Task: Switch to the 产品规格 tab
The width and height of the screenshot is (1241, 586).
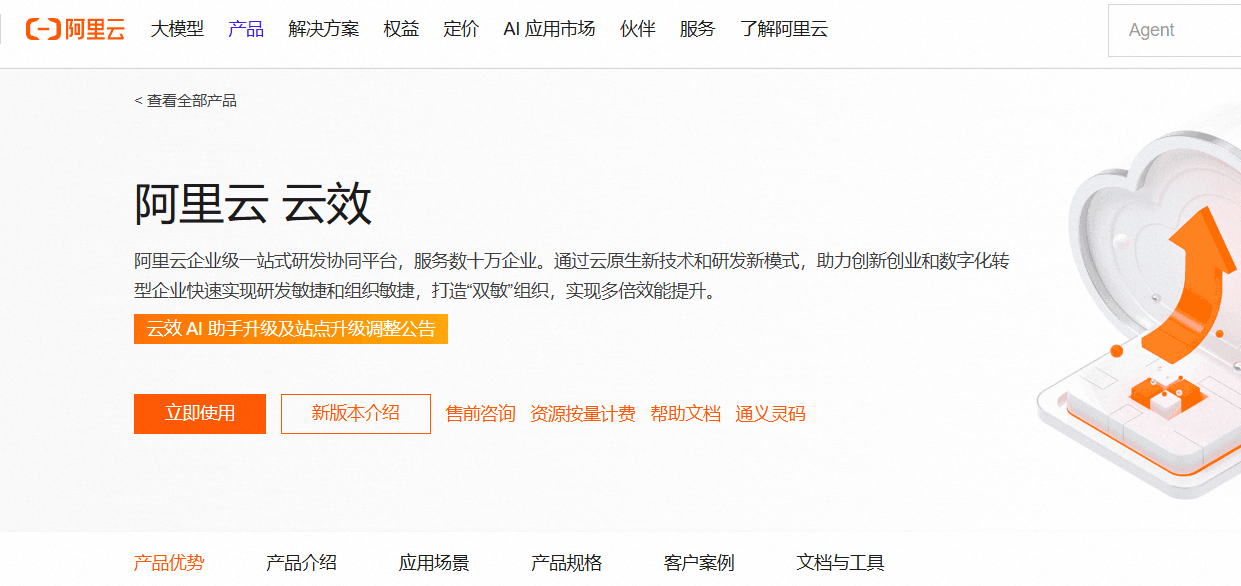Action: click(567, 563)
